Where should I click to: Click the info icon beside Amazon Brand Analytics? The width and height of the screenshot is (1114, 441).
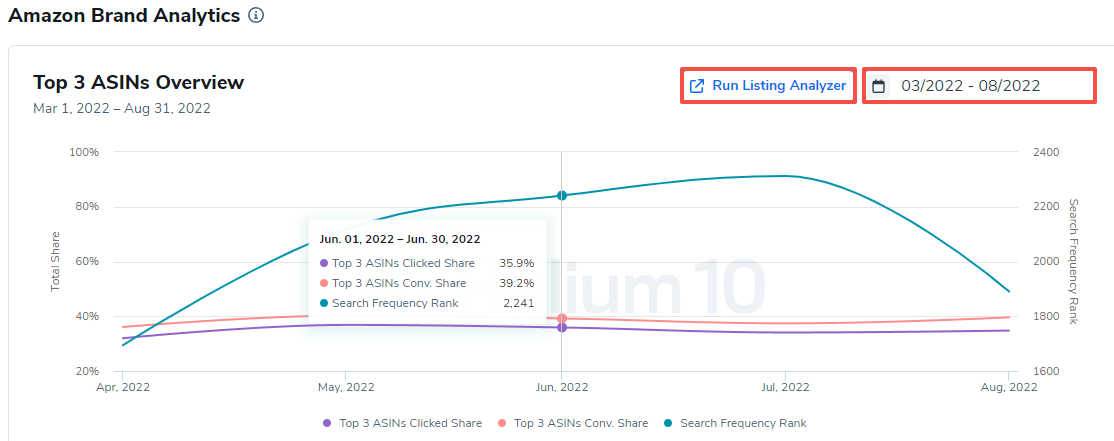(256, 16)
